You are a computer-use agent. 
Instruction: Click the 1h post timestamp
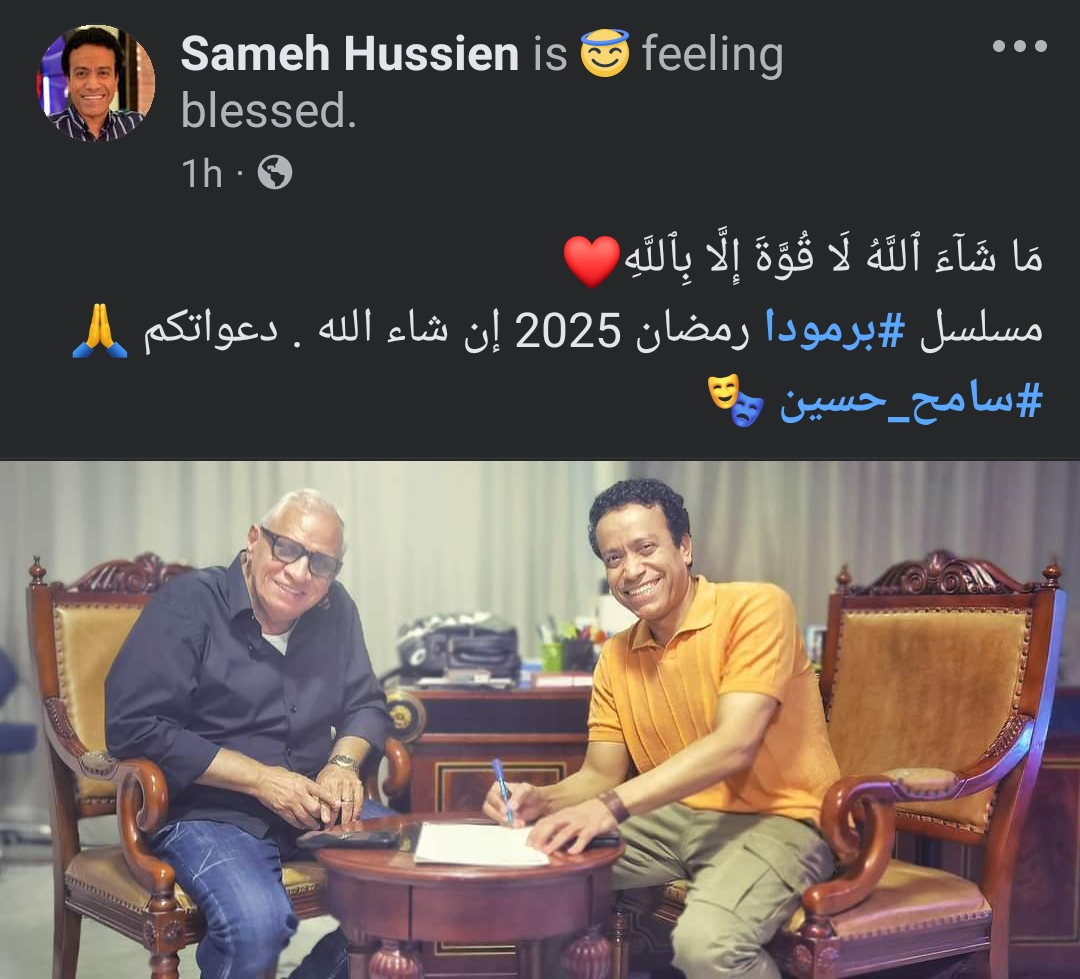click(202, 173)
